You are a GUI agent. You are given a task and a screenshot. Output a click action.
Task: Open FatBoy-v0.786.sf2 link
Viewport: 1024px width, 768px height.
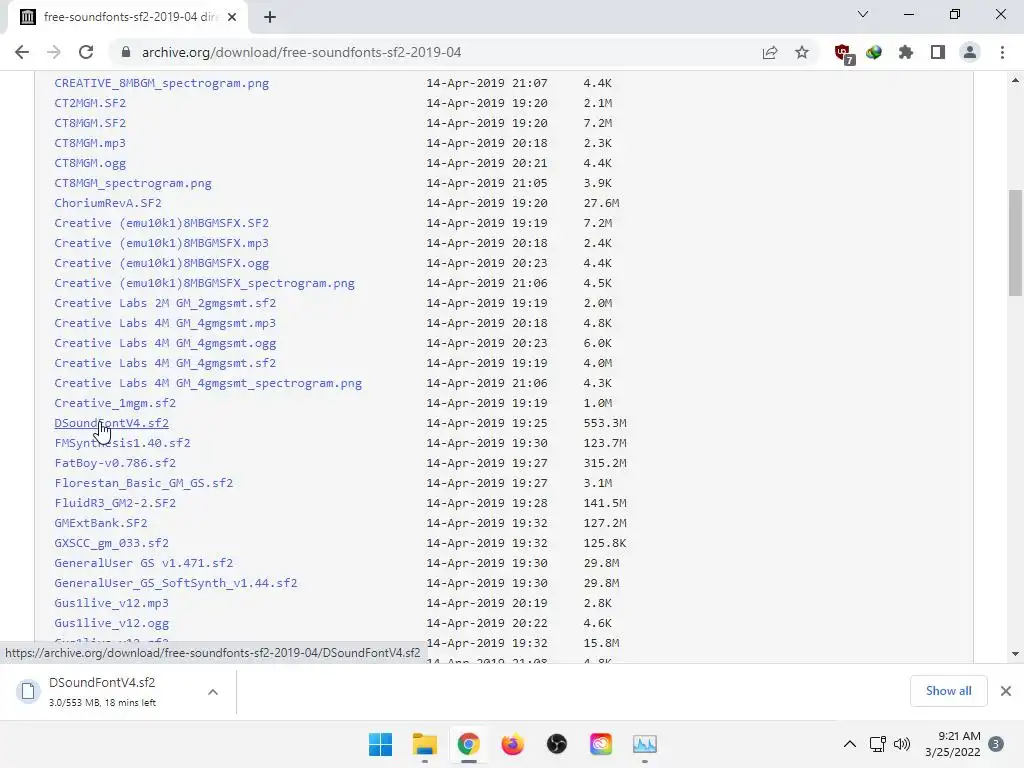[115, 463]
